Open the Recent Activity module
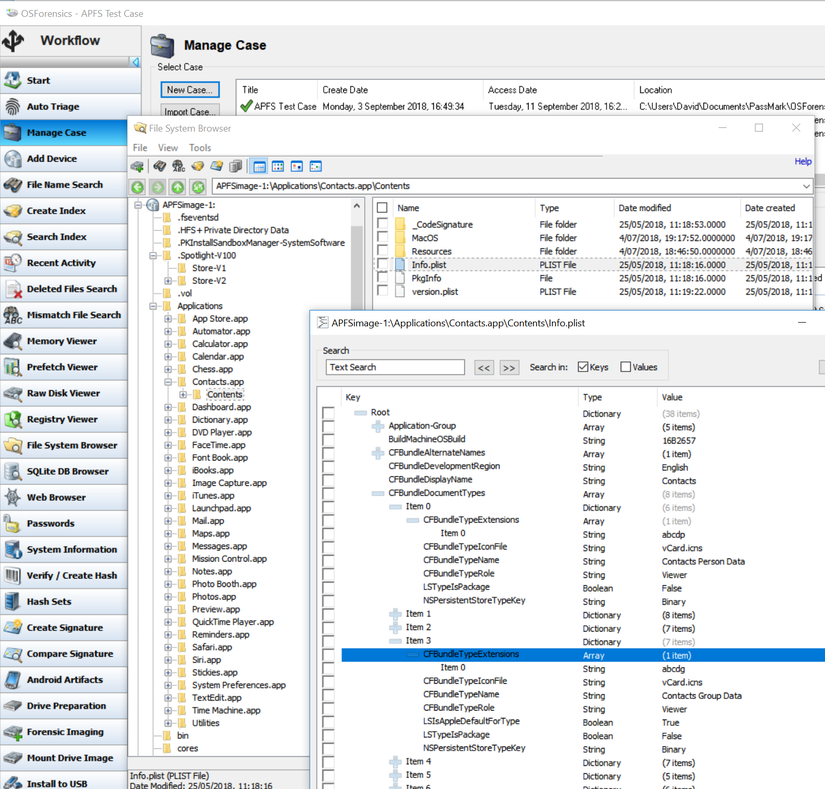 pos(64,263)
